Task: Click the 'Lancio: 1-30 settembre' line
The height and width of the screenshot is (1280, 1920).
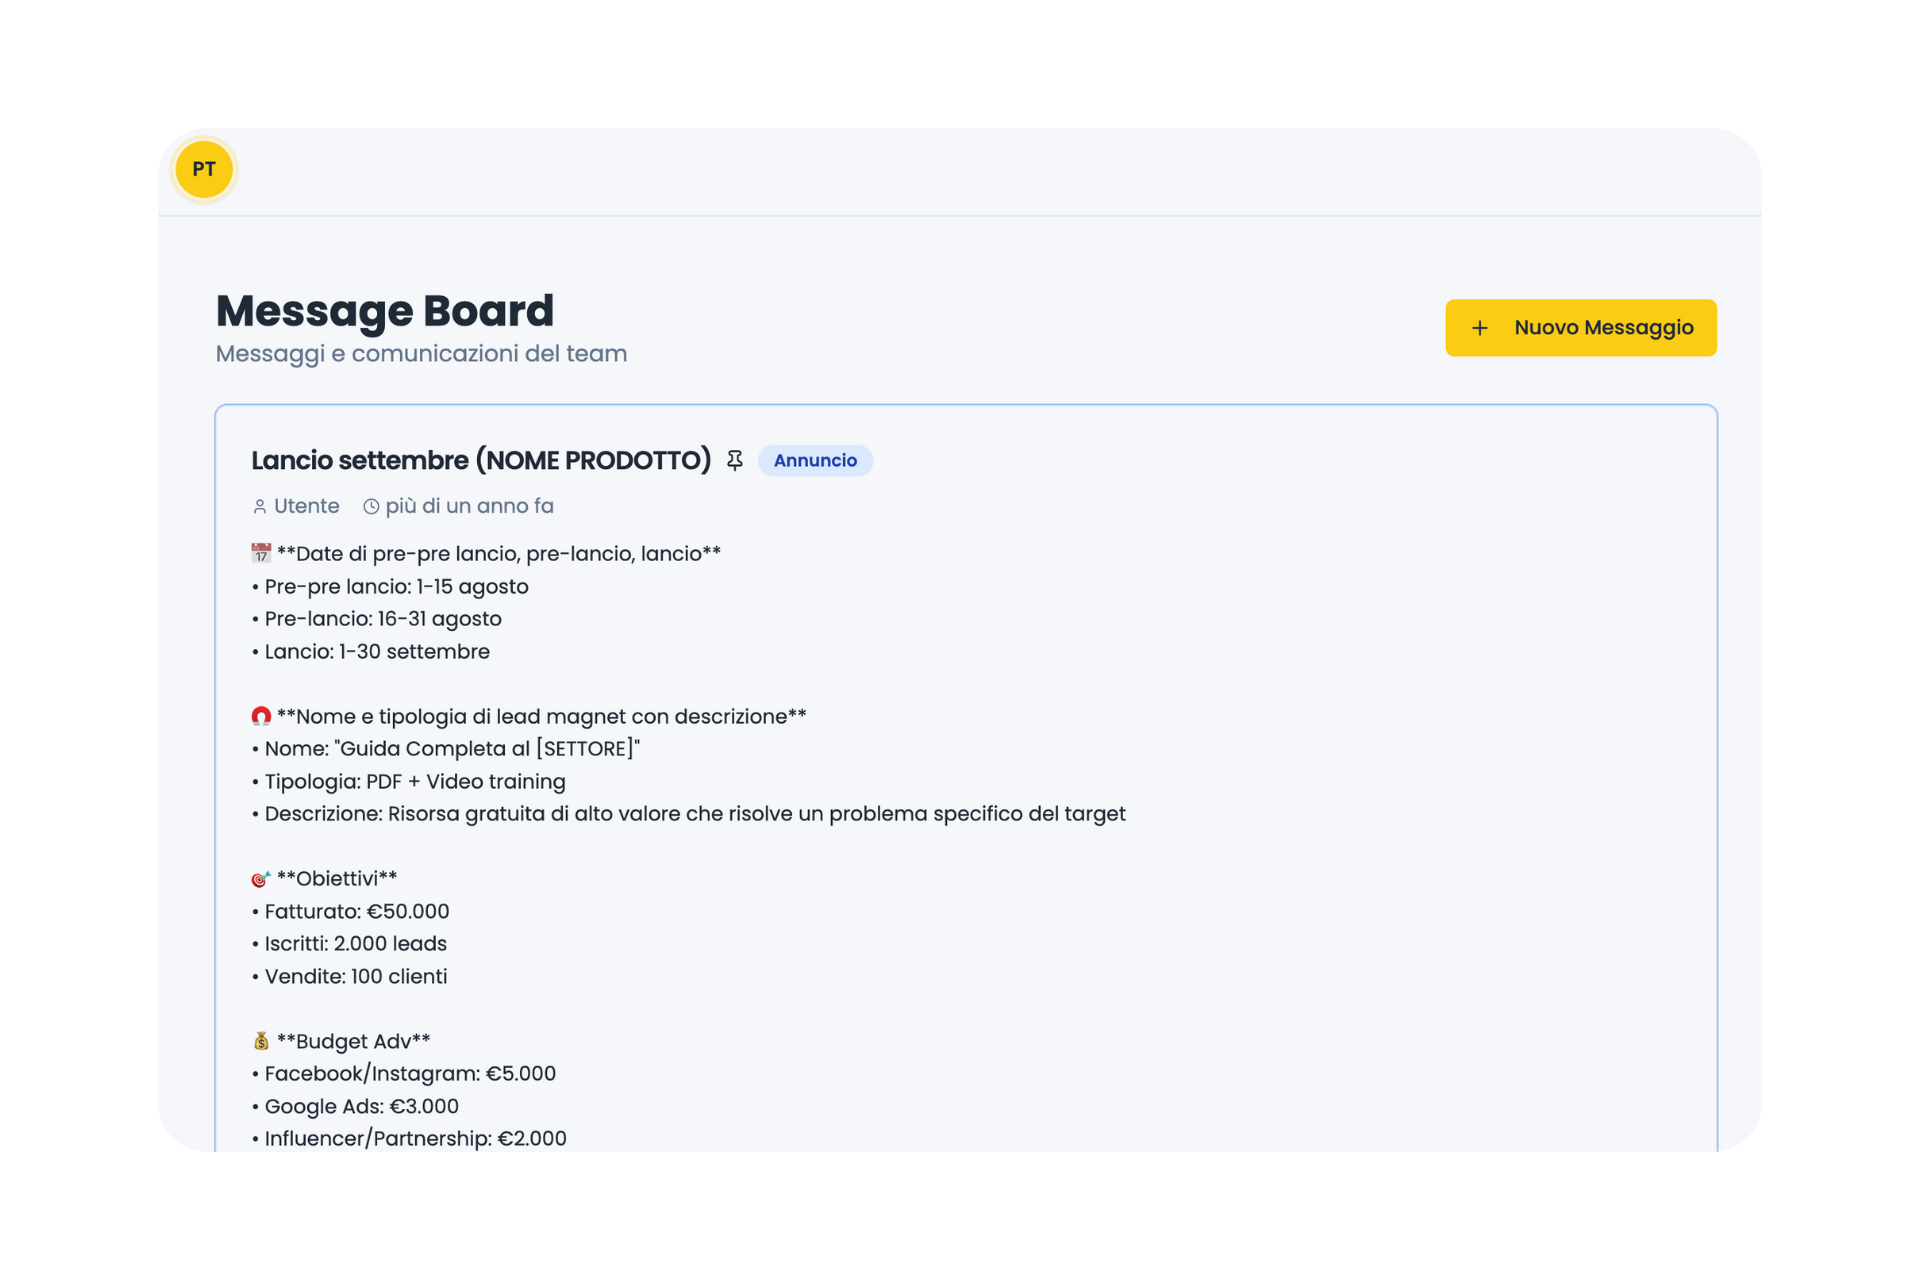Action: (x=376, y=651)
